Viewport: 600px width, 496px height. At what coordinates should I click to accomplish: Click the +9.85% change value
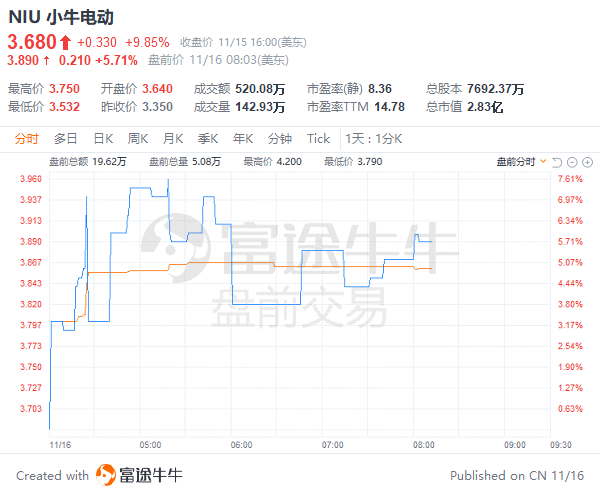[x=147, y=42]
